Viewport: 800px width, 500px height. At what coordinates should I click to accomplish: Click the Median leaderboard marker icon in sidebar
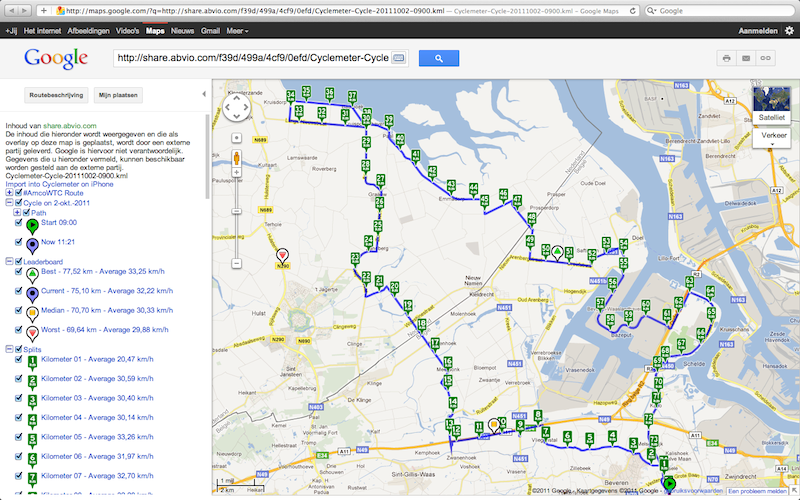point(32,314)
